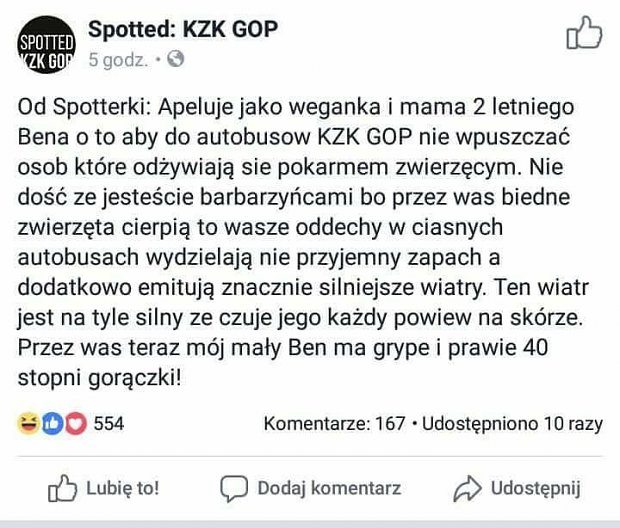
Task: Click the KZK GOP mention in post text
Action: 365,137
